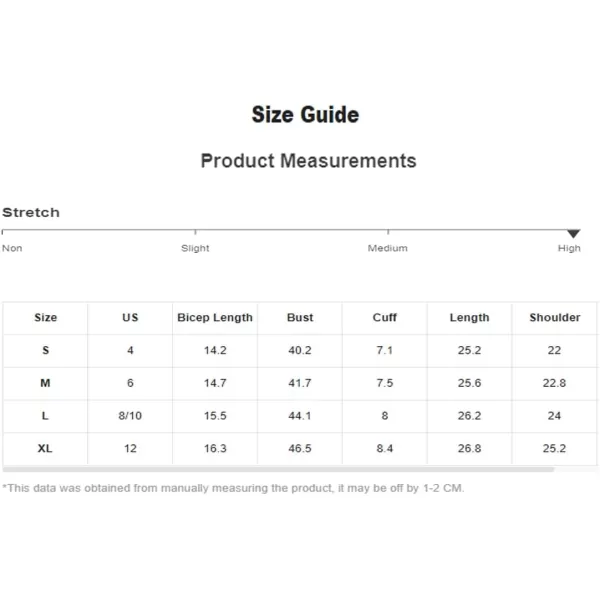600x600 pixels.
Task: Select the M size row label
Action: [45, 383]
